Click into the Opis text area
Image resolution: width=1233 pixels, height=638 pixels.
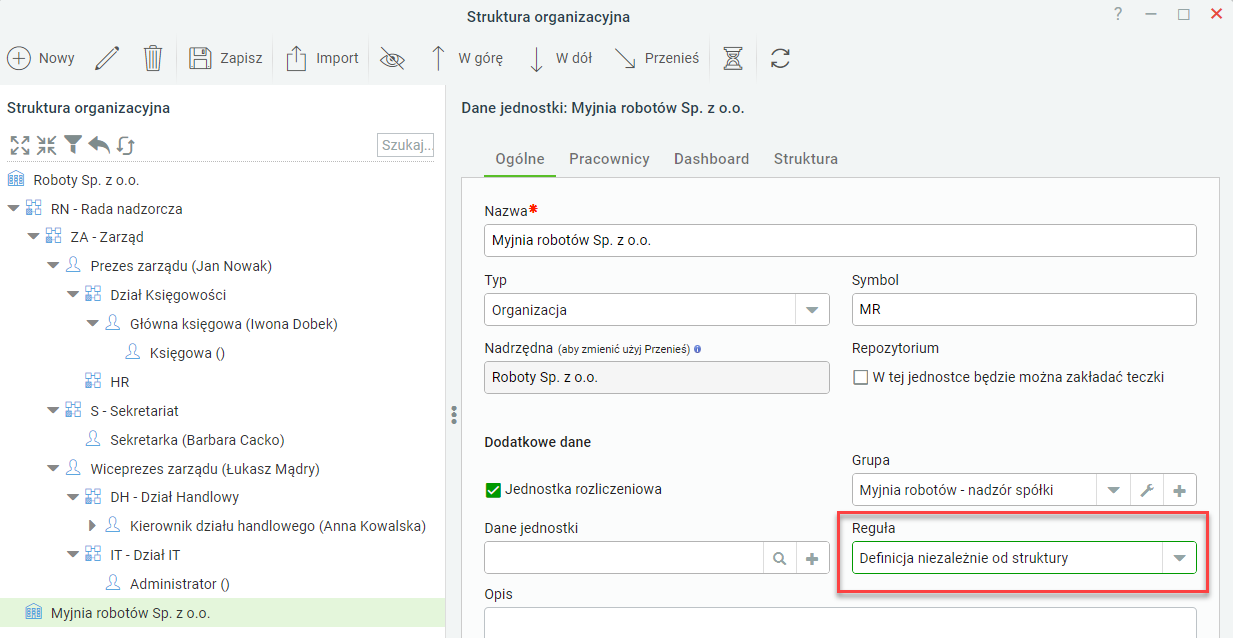coord(840,623)
